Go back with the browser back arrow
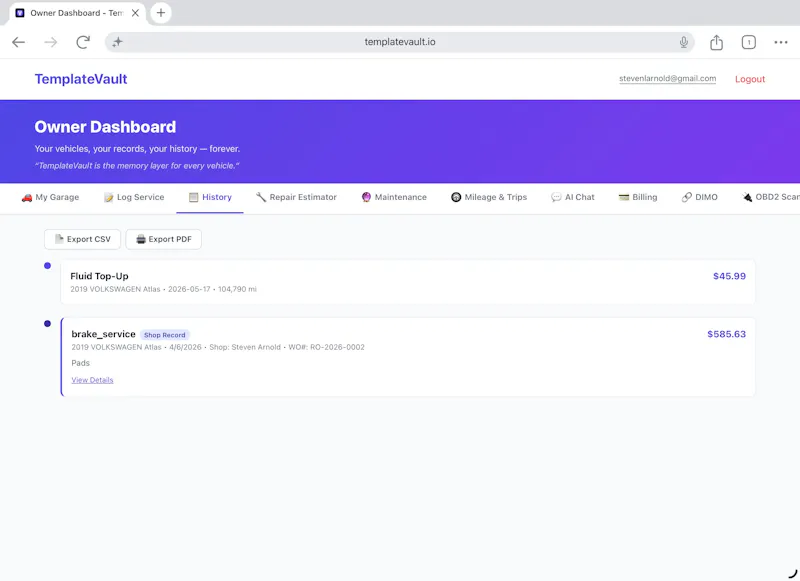The height and width of the screenshot is (581, 800). point(18,42)
